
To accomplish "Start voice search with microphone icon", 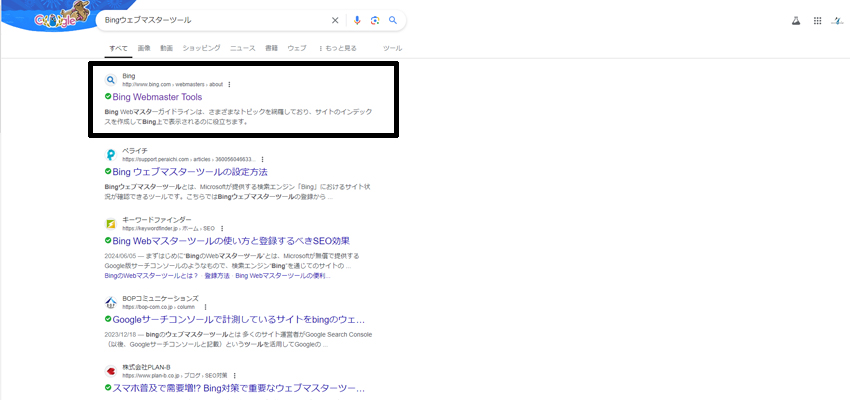I will [357, 21].
